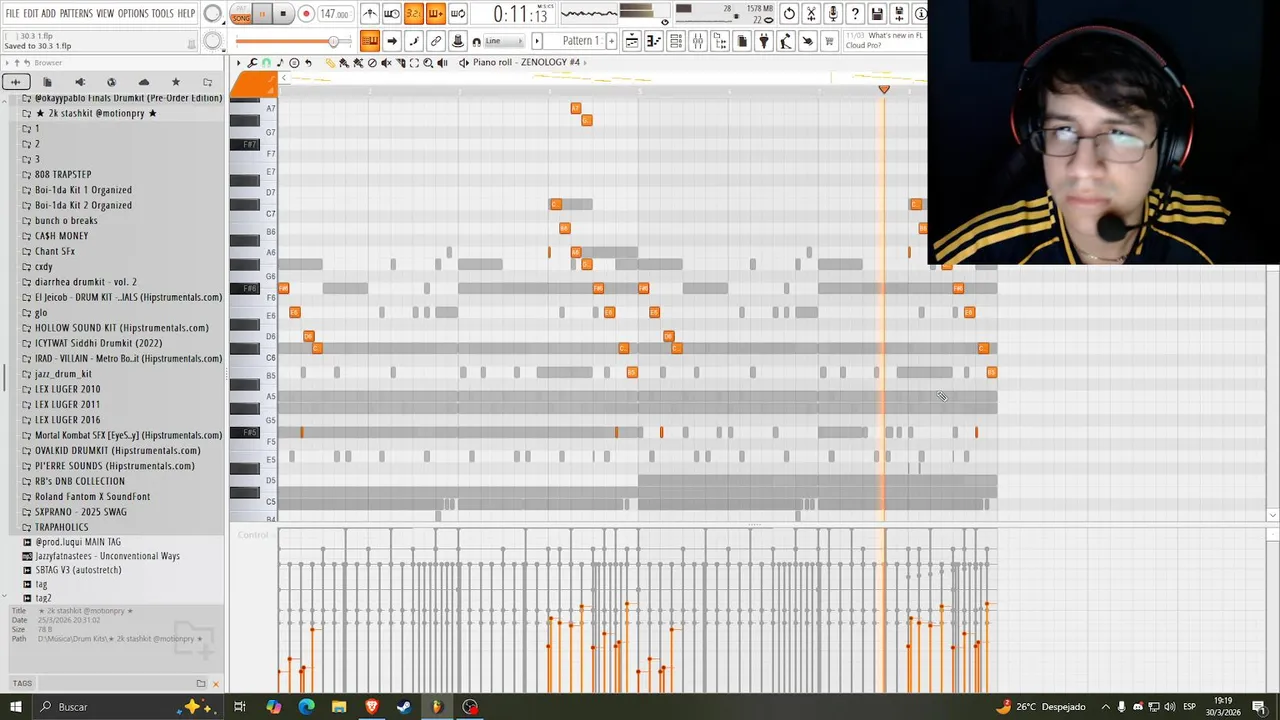Select the browser cloud tab

(144, 82)
